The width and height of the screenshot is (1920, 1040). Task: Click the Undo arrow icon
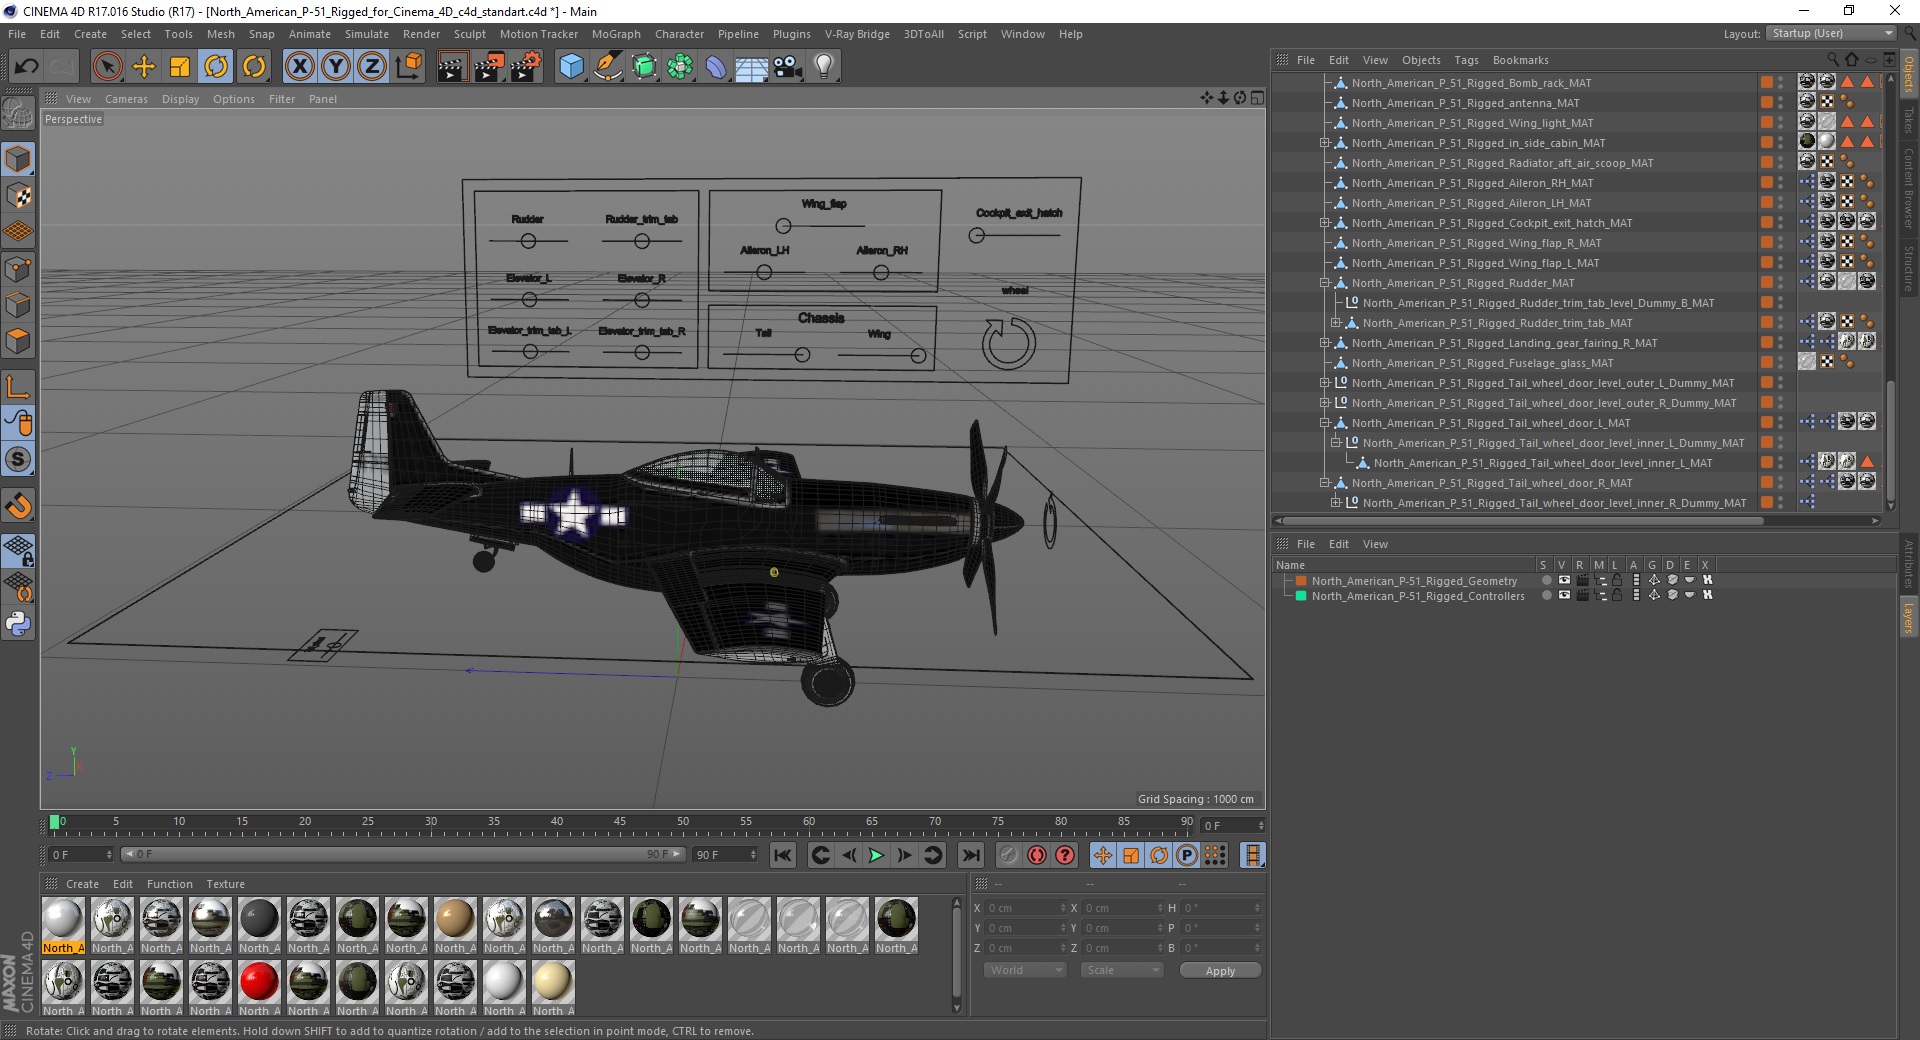(x=26, y=67)
